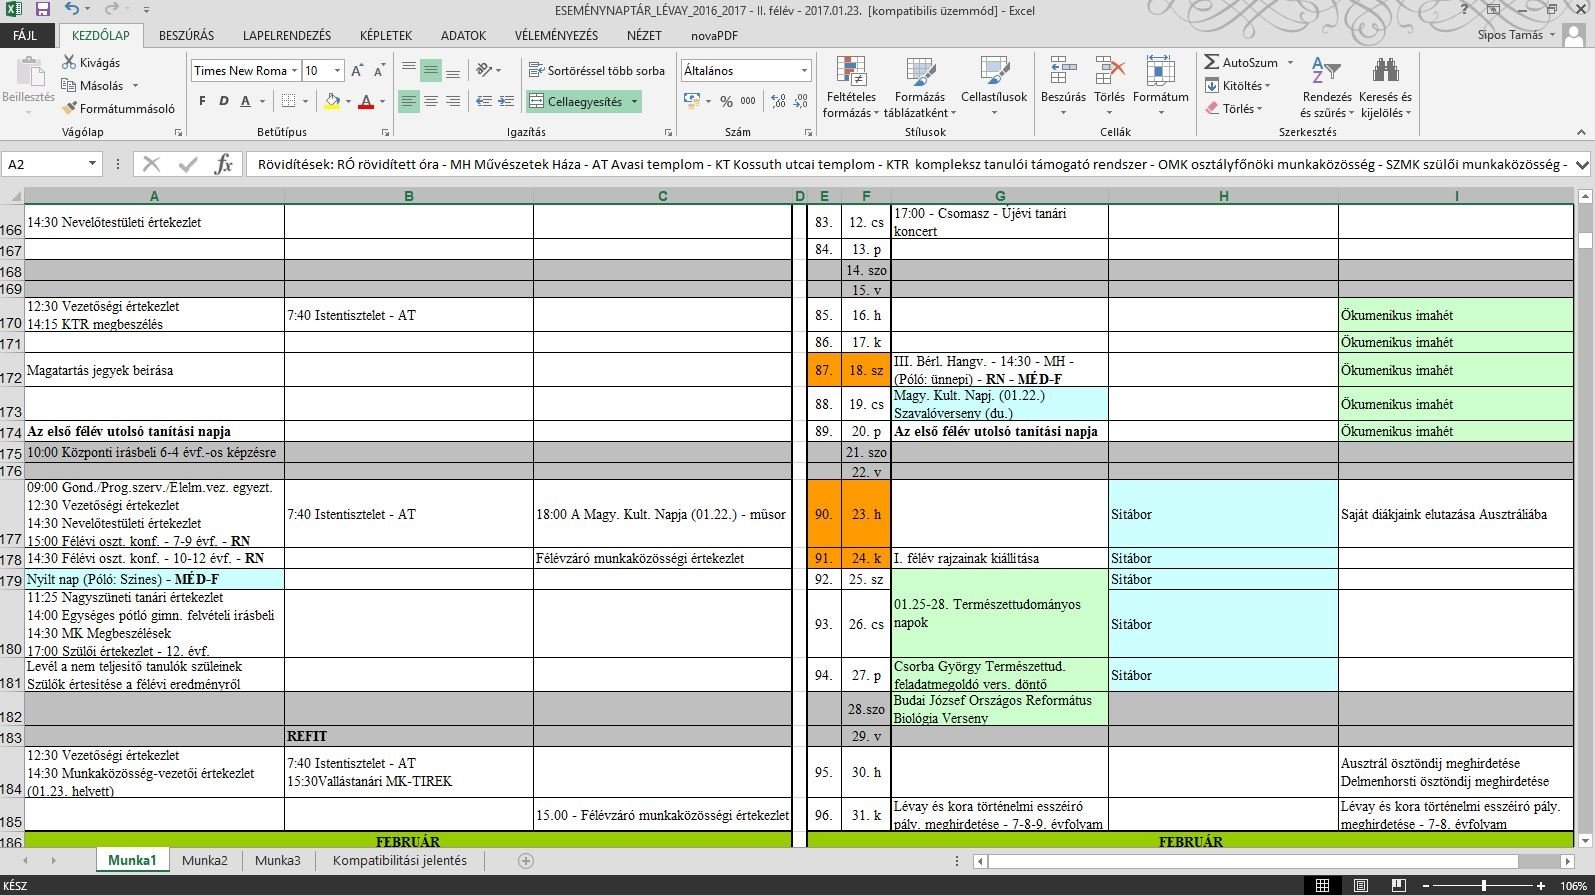
Task: Click the increase font size icon
Action: (356, 71)
